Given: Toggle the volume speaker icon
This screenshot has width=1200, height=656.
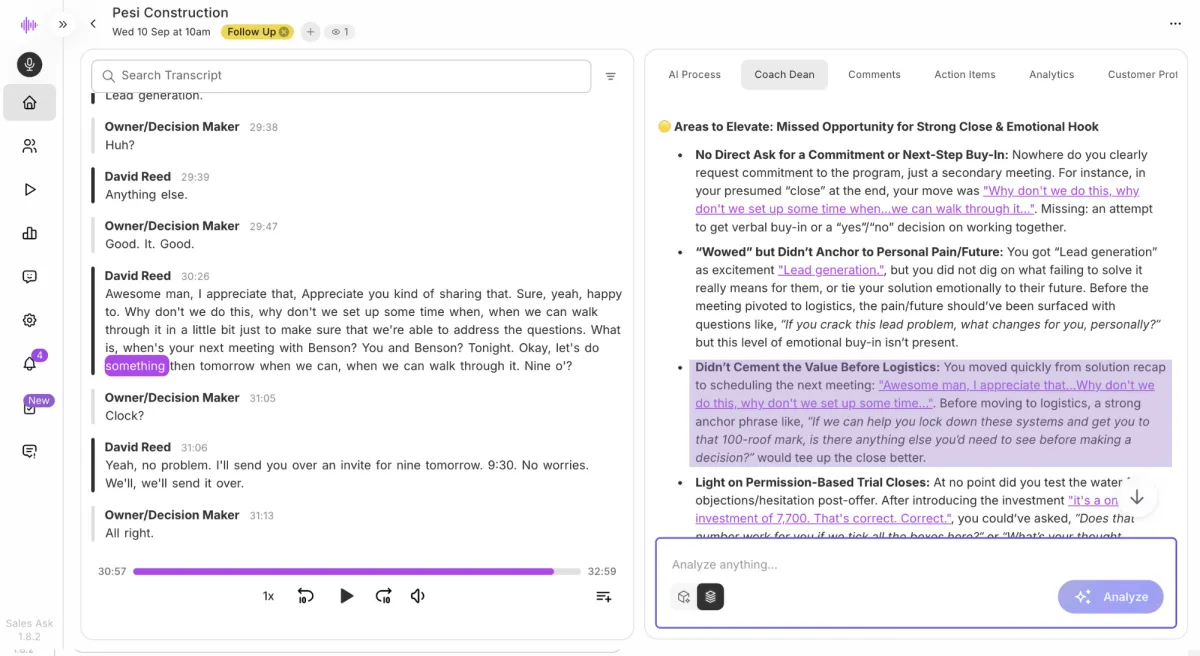Looking at the screenshot, I should 418,596.
